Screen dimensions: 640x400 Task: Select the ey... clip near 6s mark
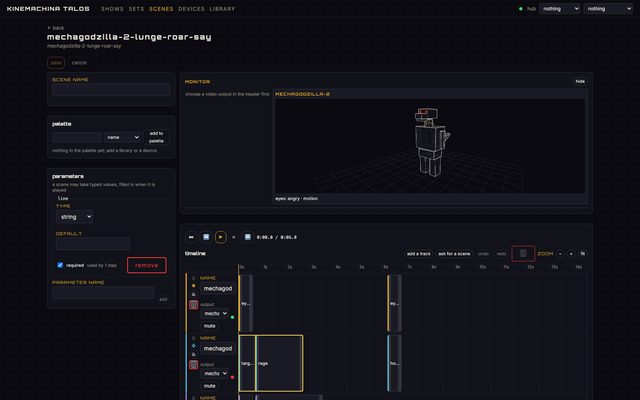pos(394,303)
